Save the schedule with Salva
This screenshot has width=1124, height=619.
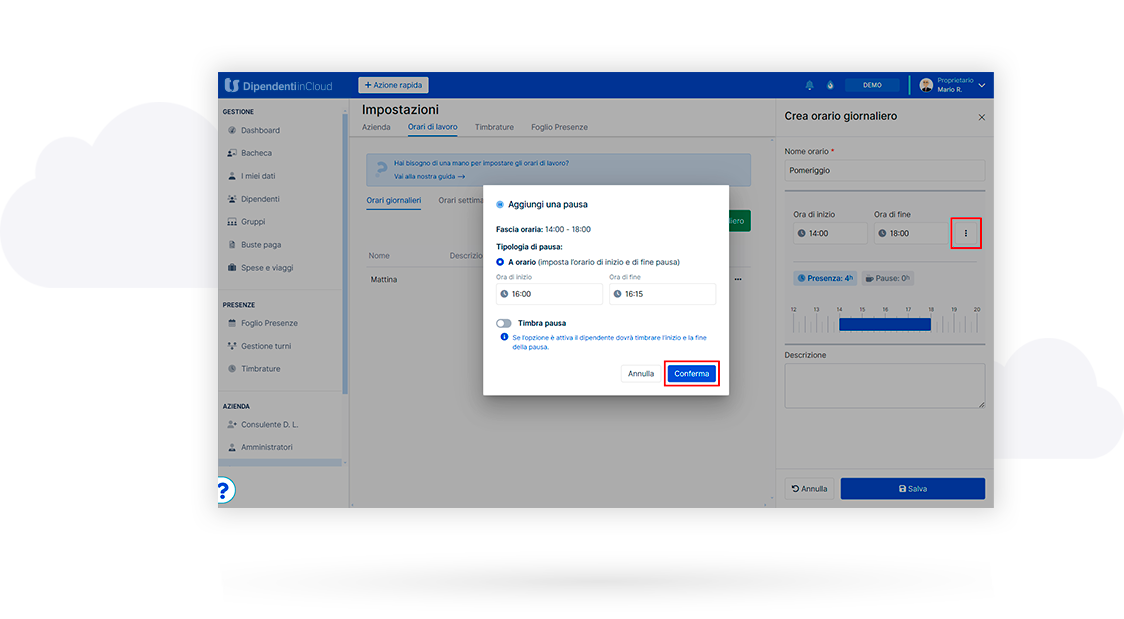[x=913, y=489]
